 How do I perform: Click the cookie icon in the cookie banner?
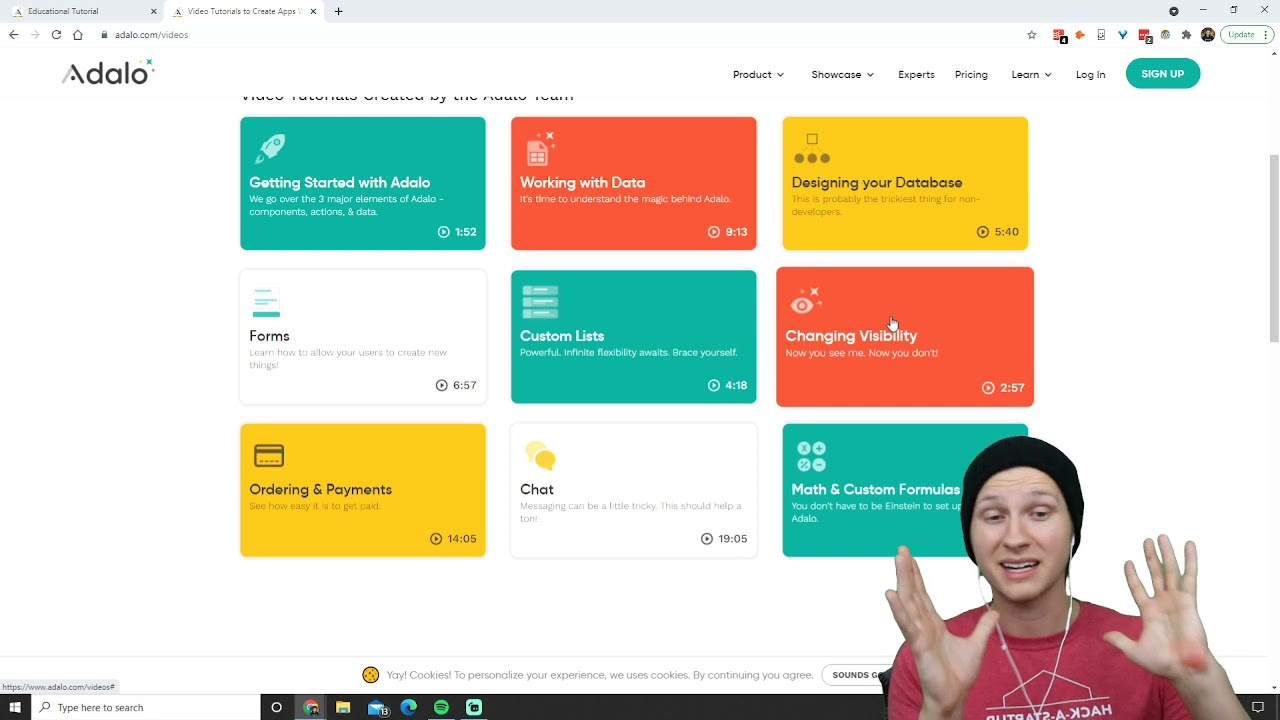pyautogui.click(x=371, y=675)
